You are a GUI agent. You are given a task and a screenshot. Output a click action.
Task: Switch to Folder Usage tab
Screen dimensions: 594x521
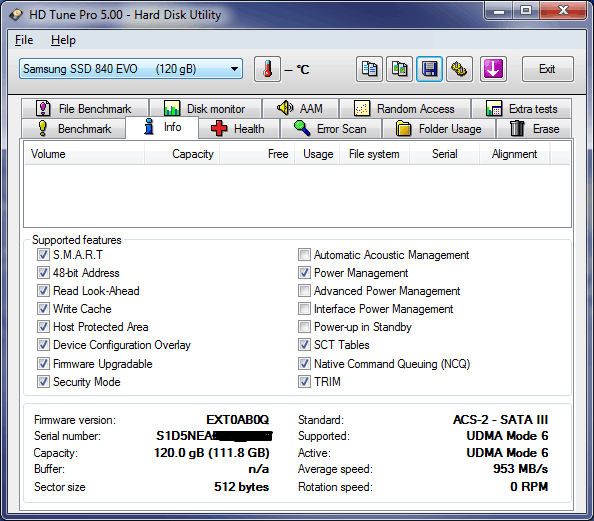click(x=439, y=129)
